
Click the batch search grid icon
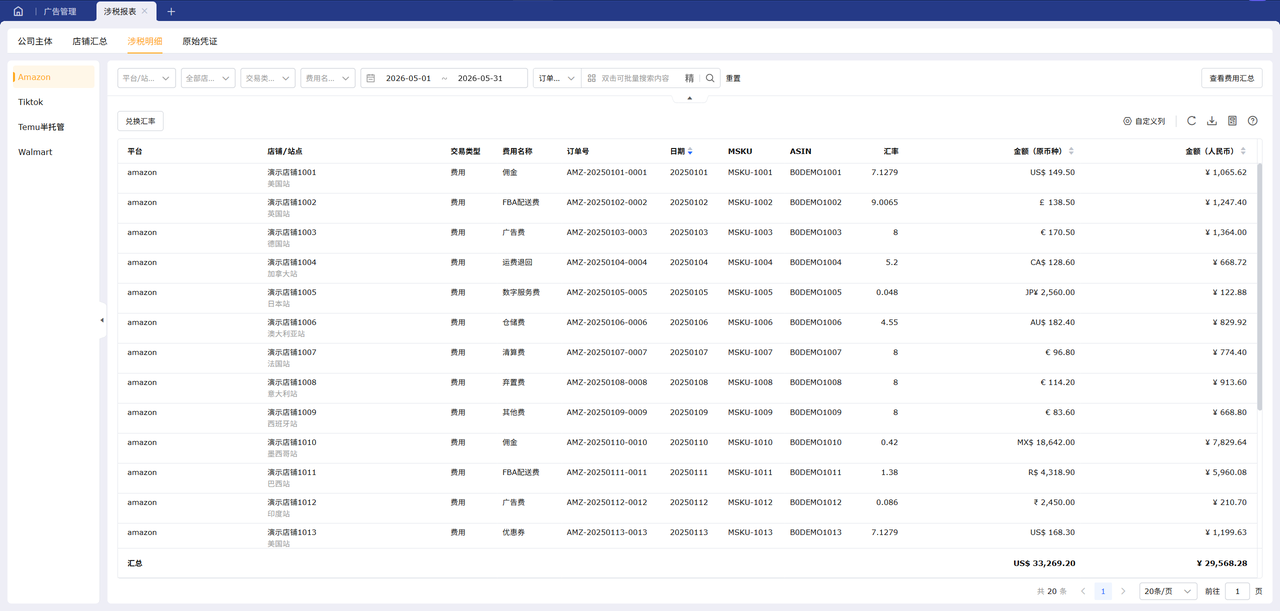click(591, 78)
